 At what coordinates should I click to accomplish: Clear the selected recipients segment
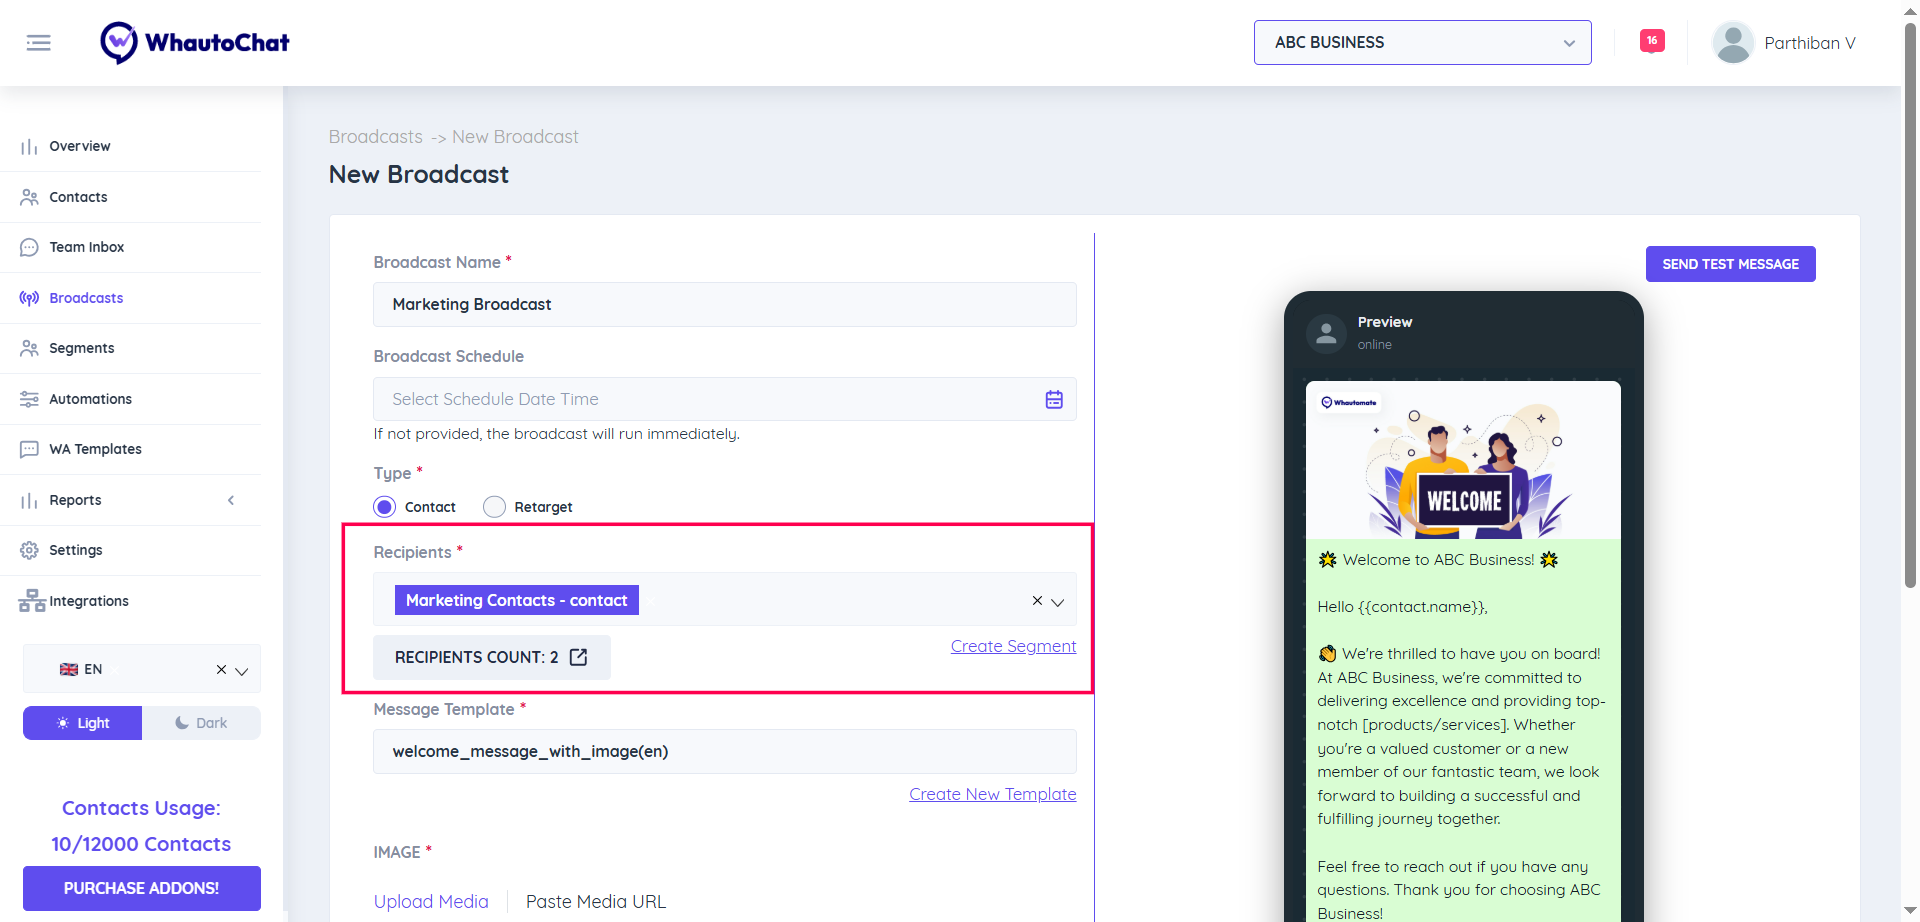pyautogui.click(x=1037, y=600)
